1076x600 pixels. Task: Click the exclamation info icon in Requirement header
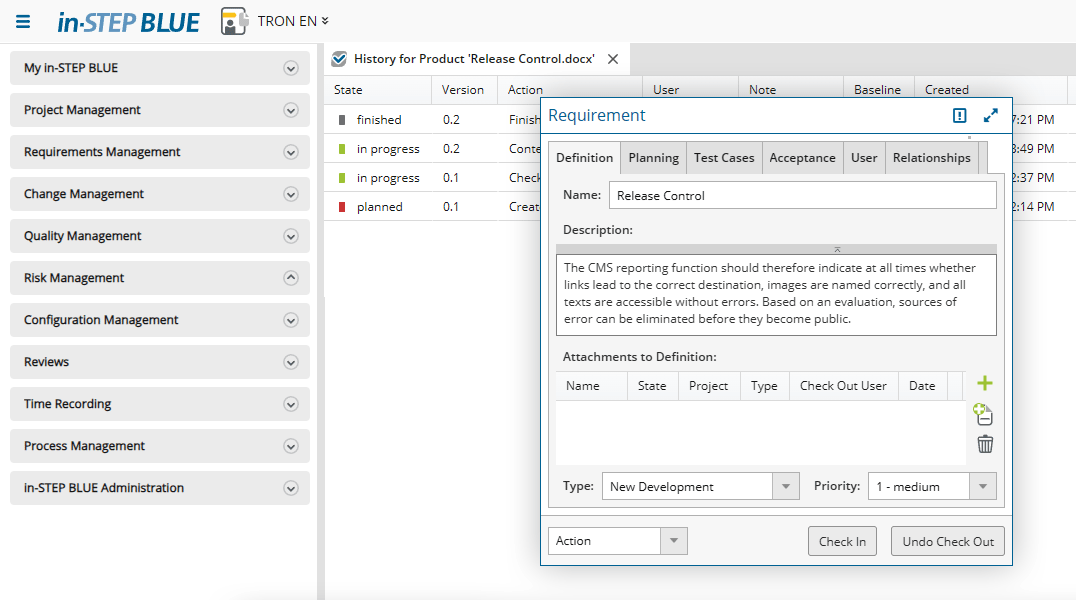(960, 115)
